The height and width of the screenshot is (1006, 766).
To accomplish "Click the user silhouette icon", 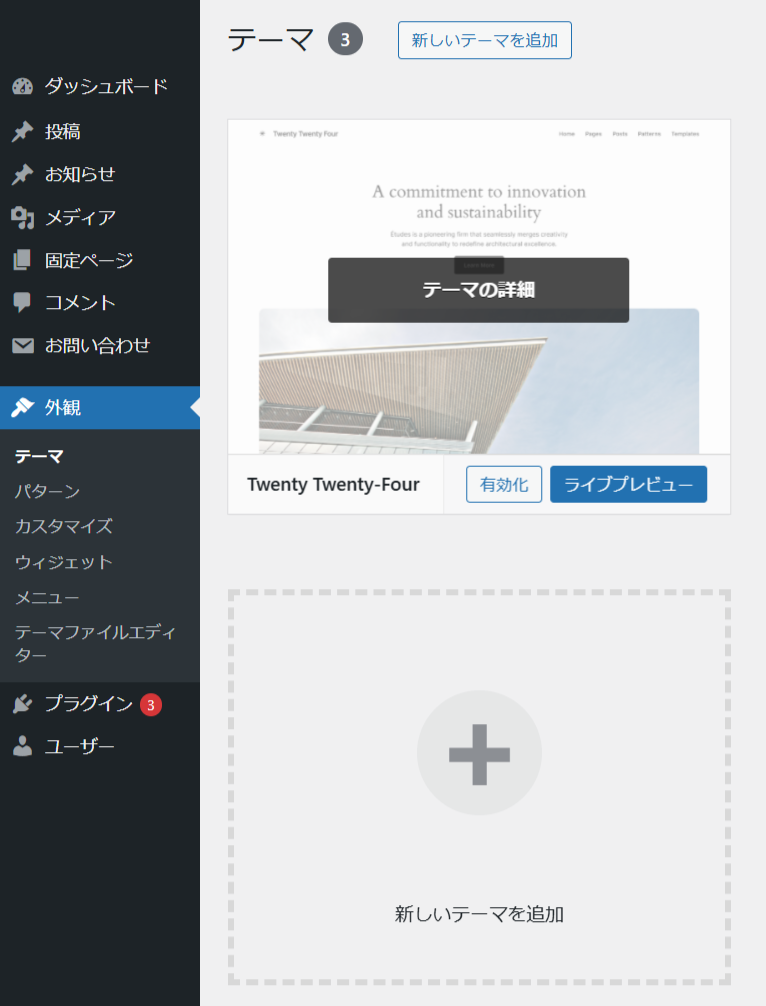I will pos(22,746).
